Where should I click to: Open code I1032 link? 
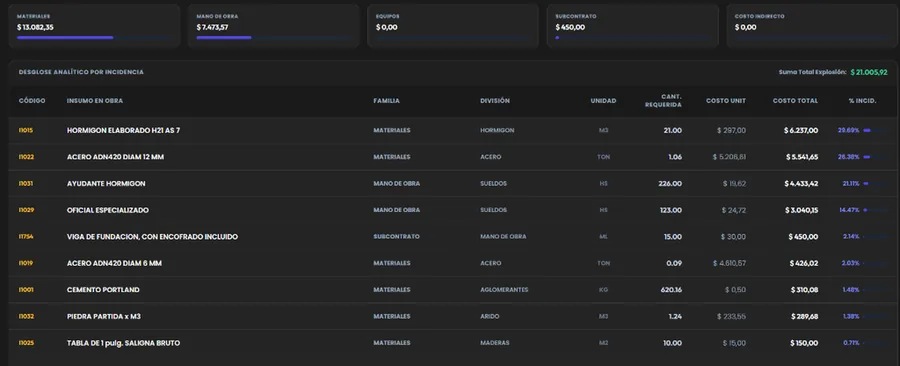26,316
